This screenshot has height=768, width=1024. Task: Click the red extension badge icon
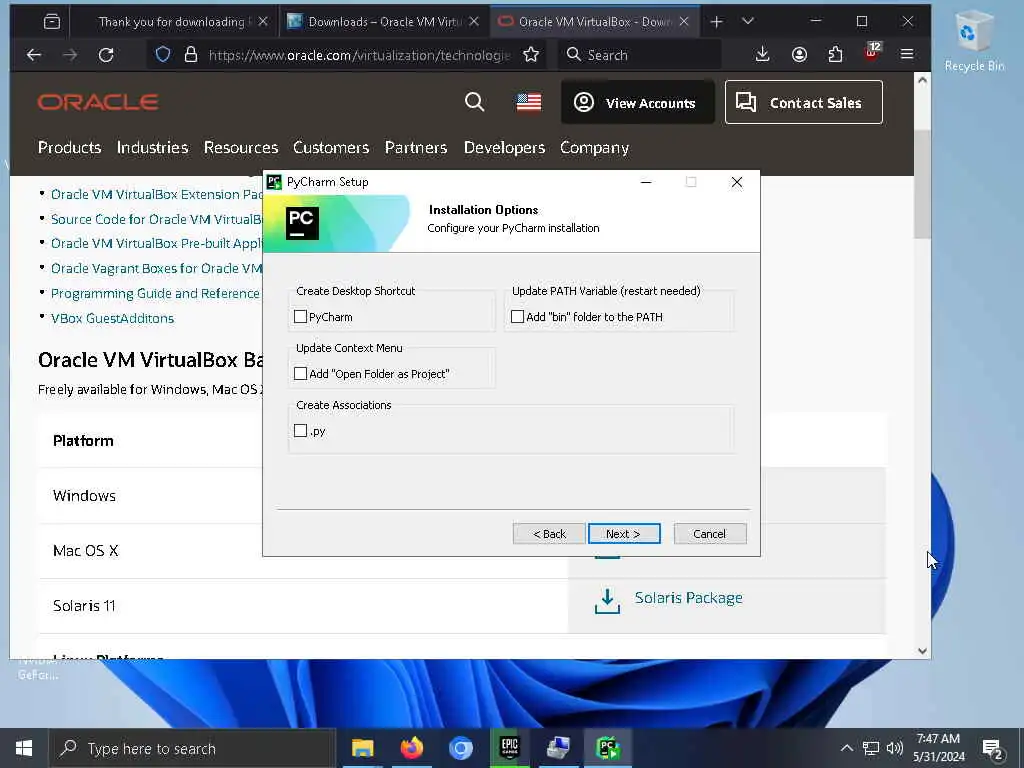[872, 52]
